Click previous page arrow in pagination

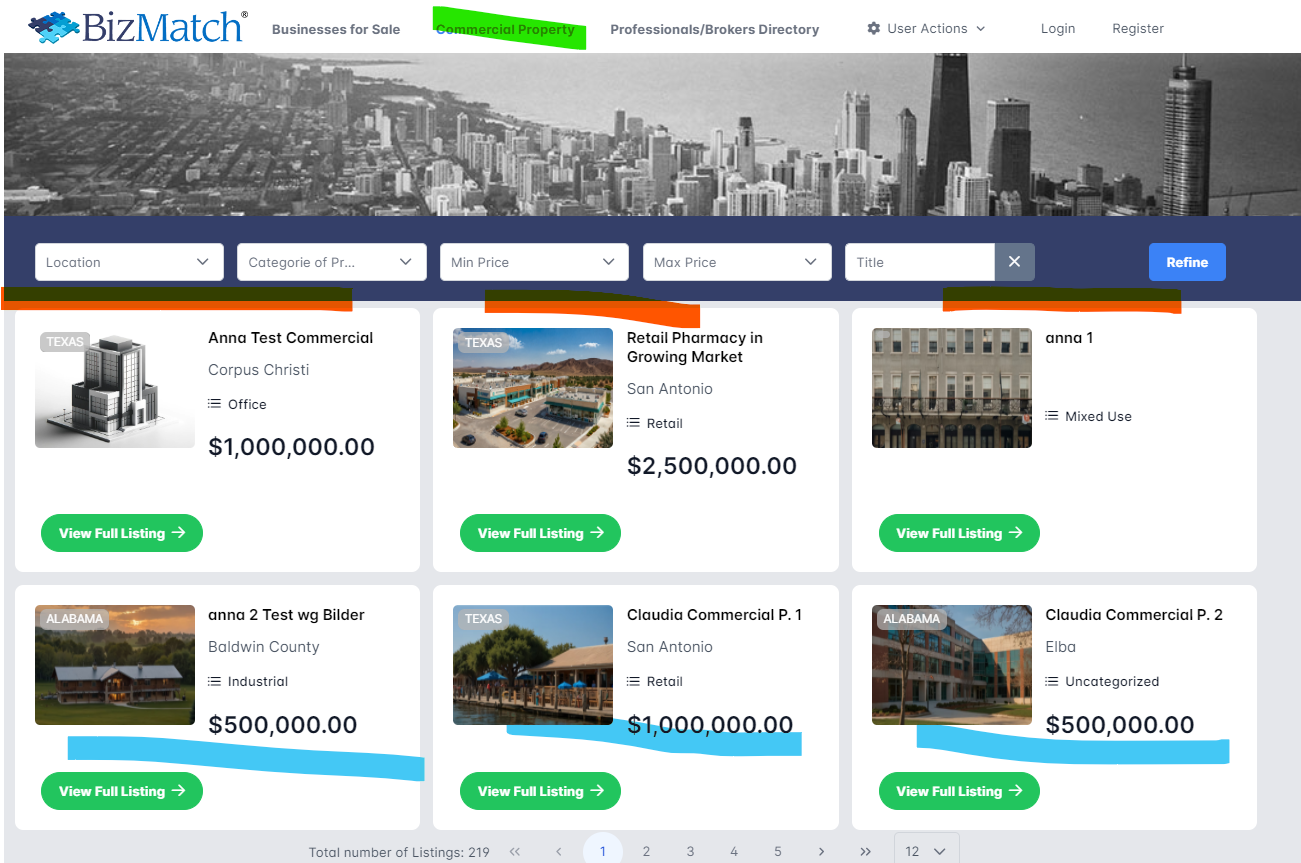[x=559, y=851]
